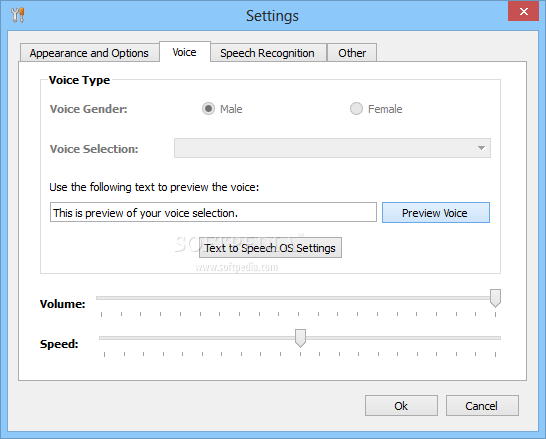
Task: Click the Speed slider handle
Action: 300,338
